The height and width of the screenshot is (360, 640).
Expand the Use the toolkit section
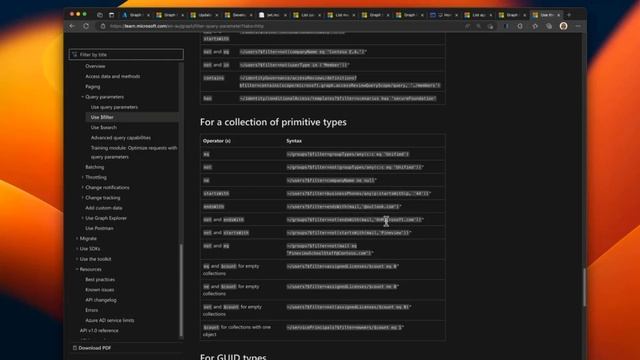click(77, 259)
